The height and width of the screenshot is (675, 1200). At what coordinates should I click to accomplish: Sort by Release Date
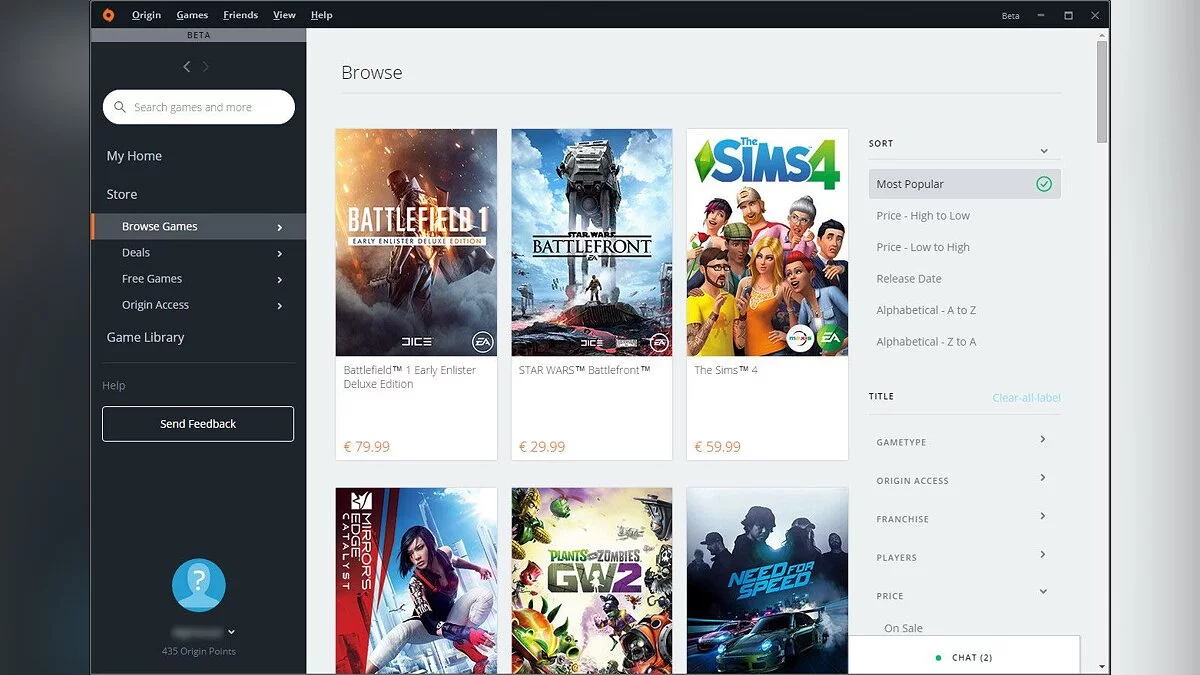click(x=909, y=279)
